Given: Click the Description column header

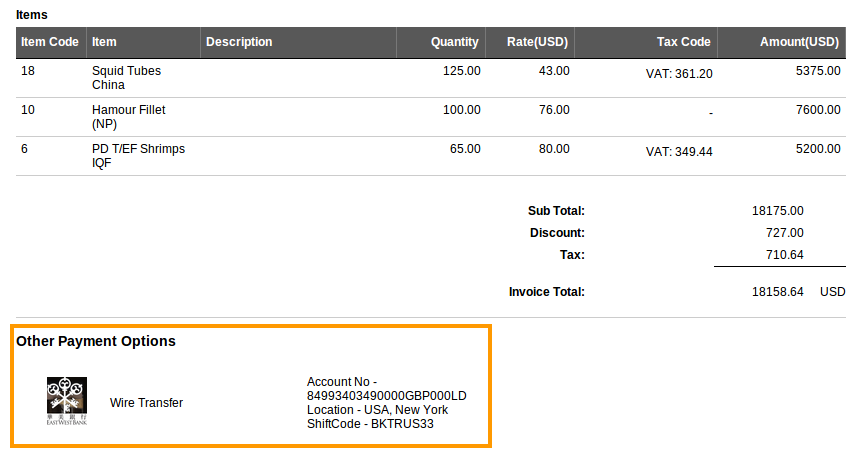Looking at the screenshot, I should click(239, 42).
